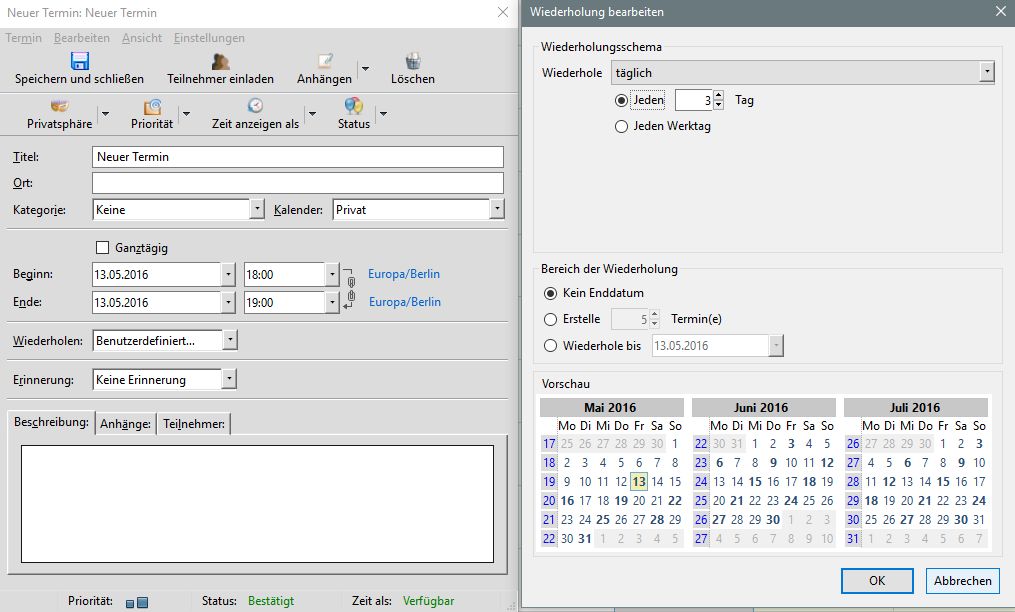Expand the Kalender Privat dropdown
Viewport: 1015px width, 612px height.
point(497,209)
